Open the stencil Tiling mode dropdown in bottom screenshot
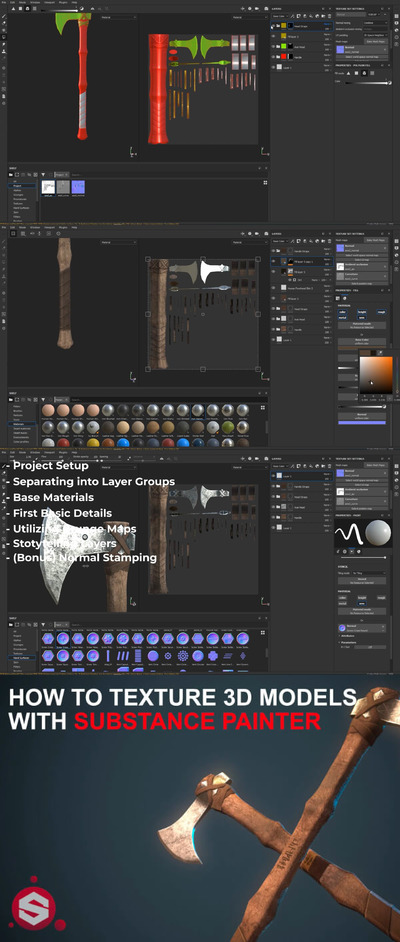This screenshot has height=942, width=400. pyautogui.click(x=370, y=574)
